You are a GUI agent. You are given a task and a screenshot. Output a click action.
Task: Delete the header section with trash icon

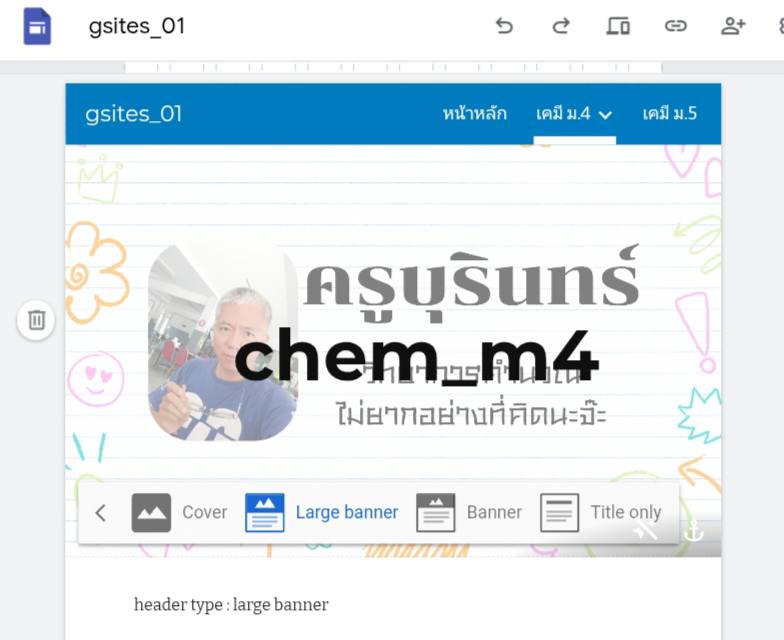coord(36,320)
